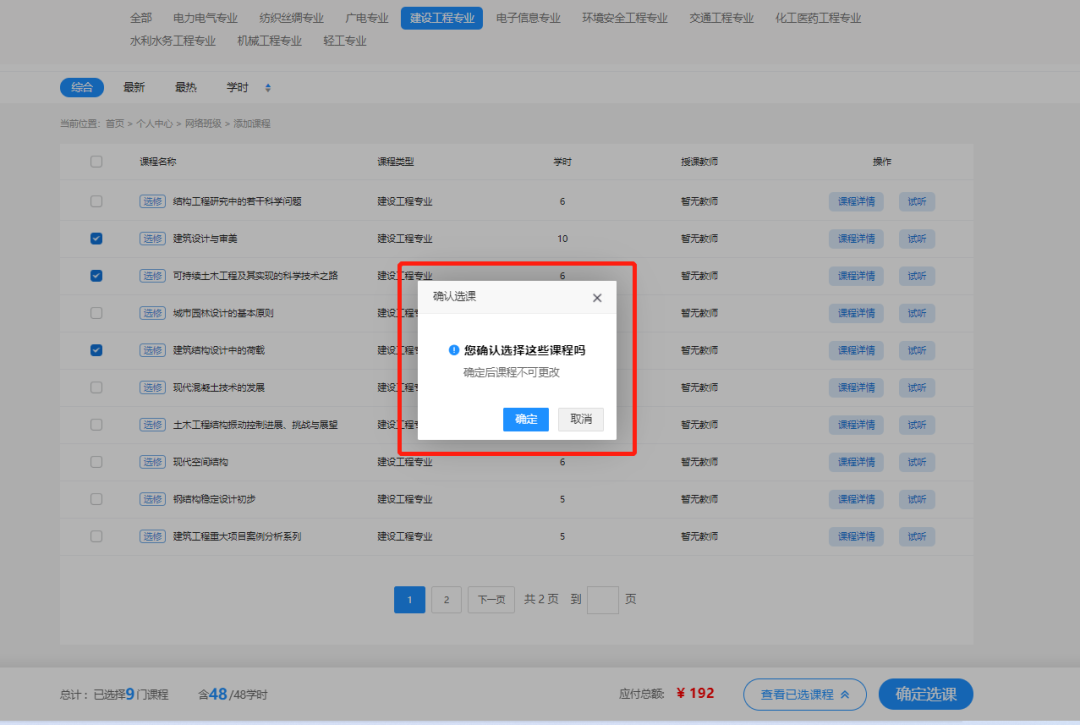Screen dimensions: 1080x725
Task: Open 课程详情 for 钢结构稳定设计初步
Action: pyautogui.click(x=856, y=499)
